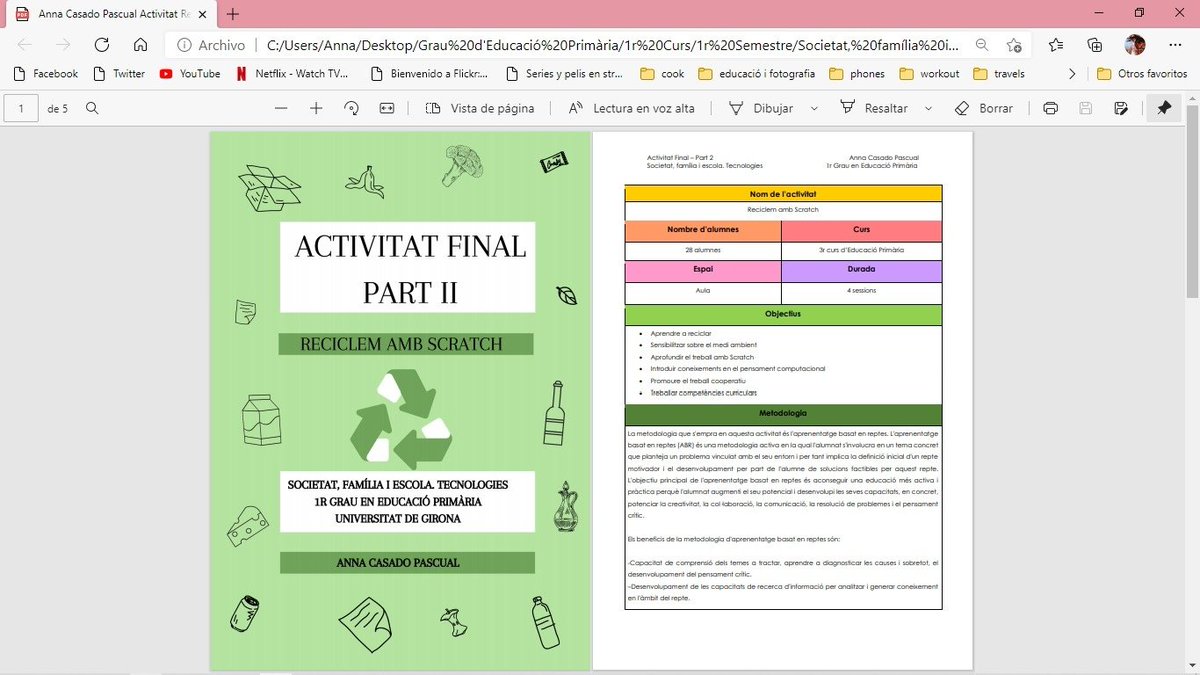
Task: Open the cook favorites folder
Action: (x=662, y=73)
